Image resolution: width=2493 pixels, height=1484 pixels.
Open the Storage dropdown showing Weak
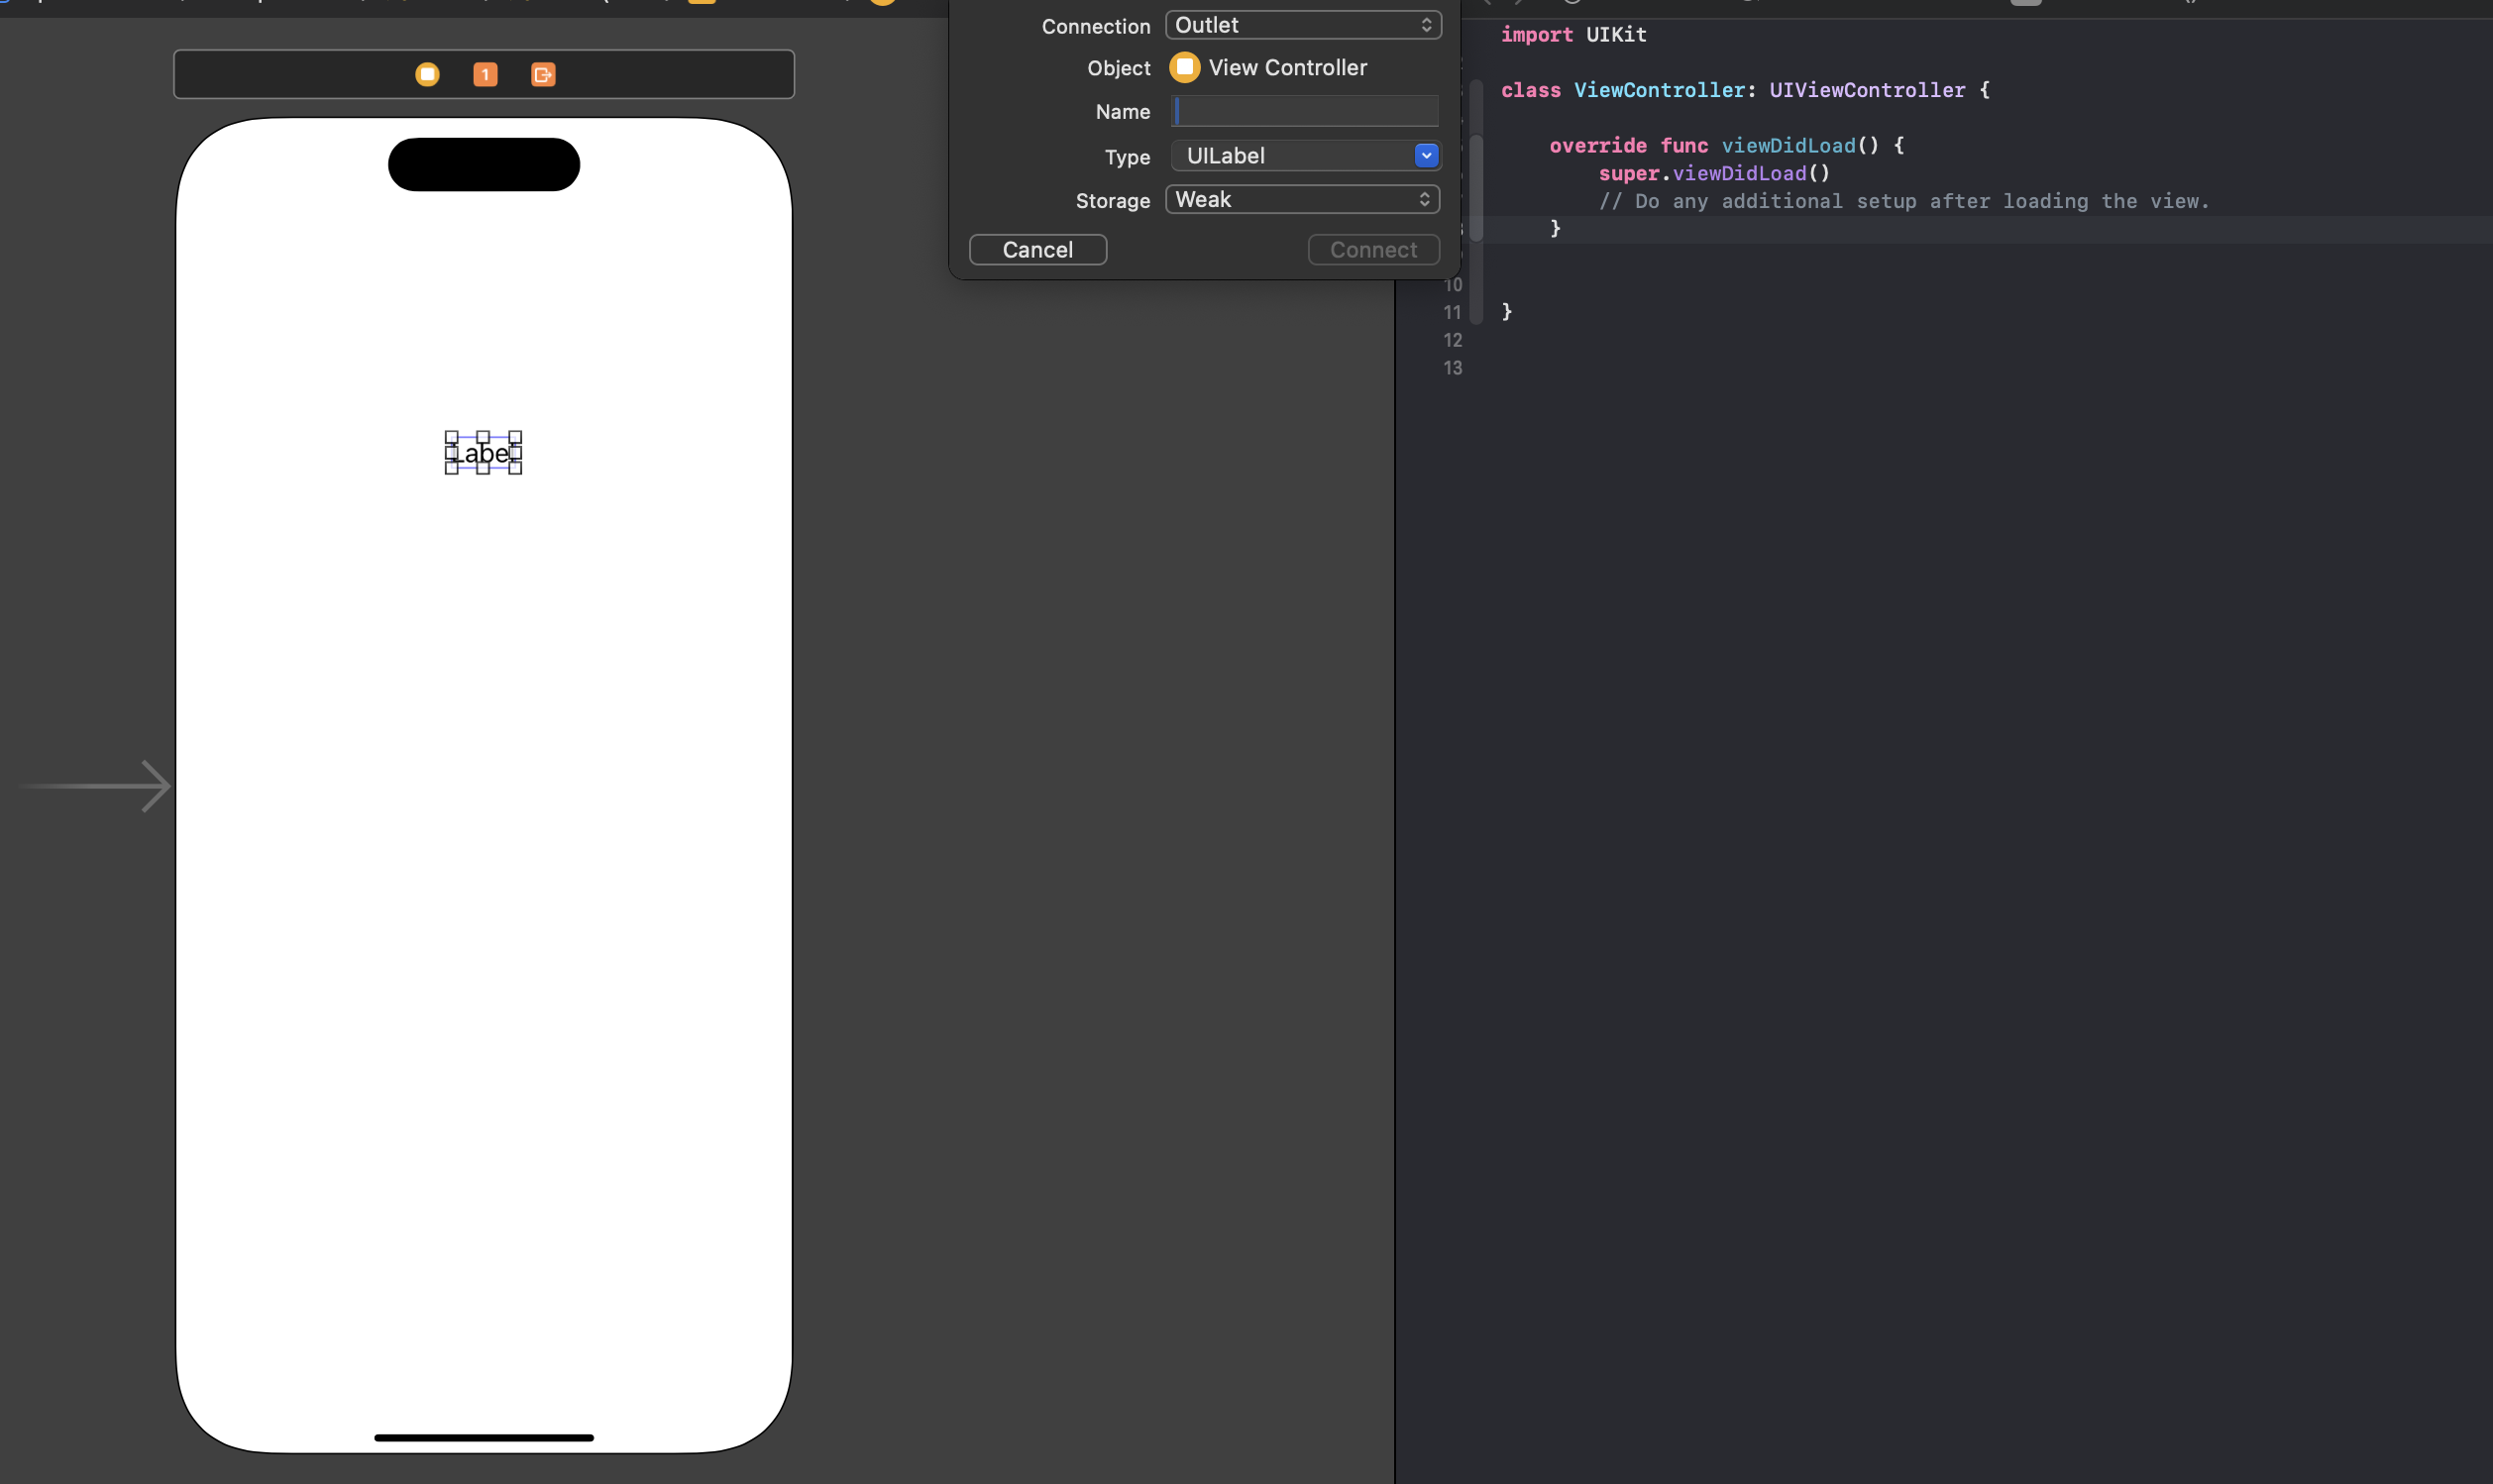1302,199
